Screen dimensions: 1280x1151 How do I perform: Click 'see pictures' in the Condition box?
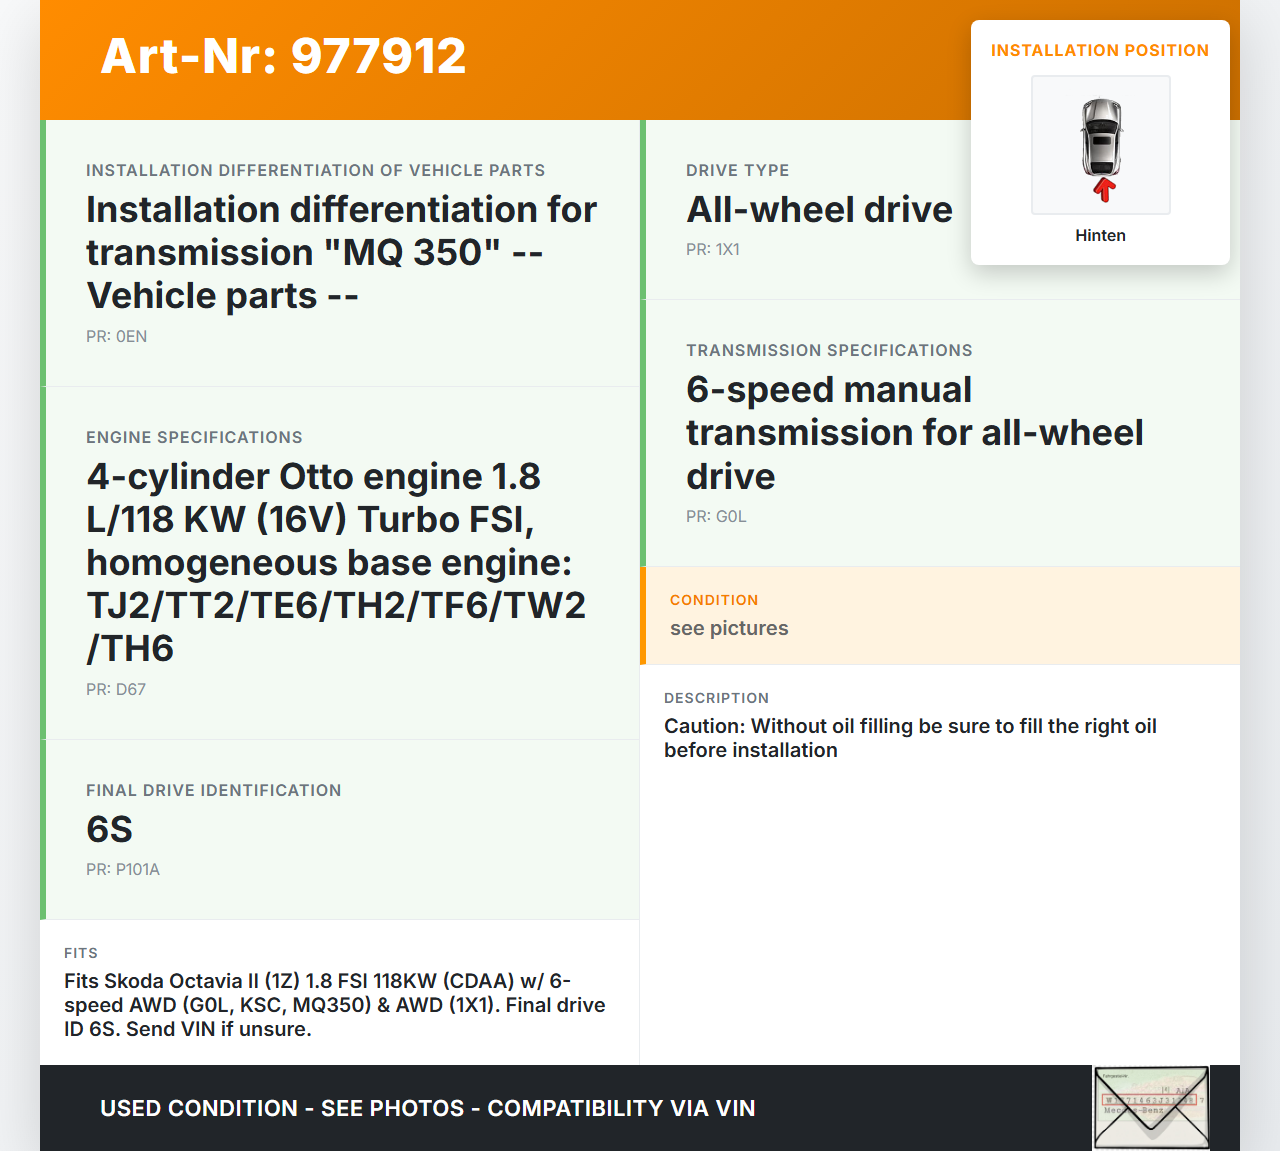(x=729, y=628)
